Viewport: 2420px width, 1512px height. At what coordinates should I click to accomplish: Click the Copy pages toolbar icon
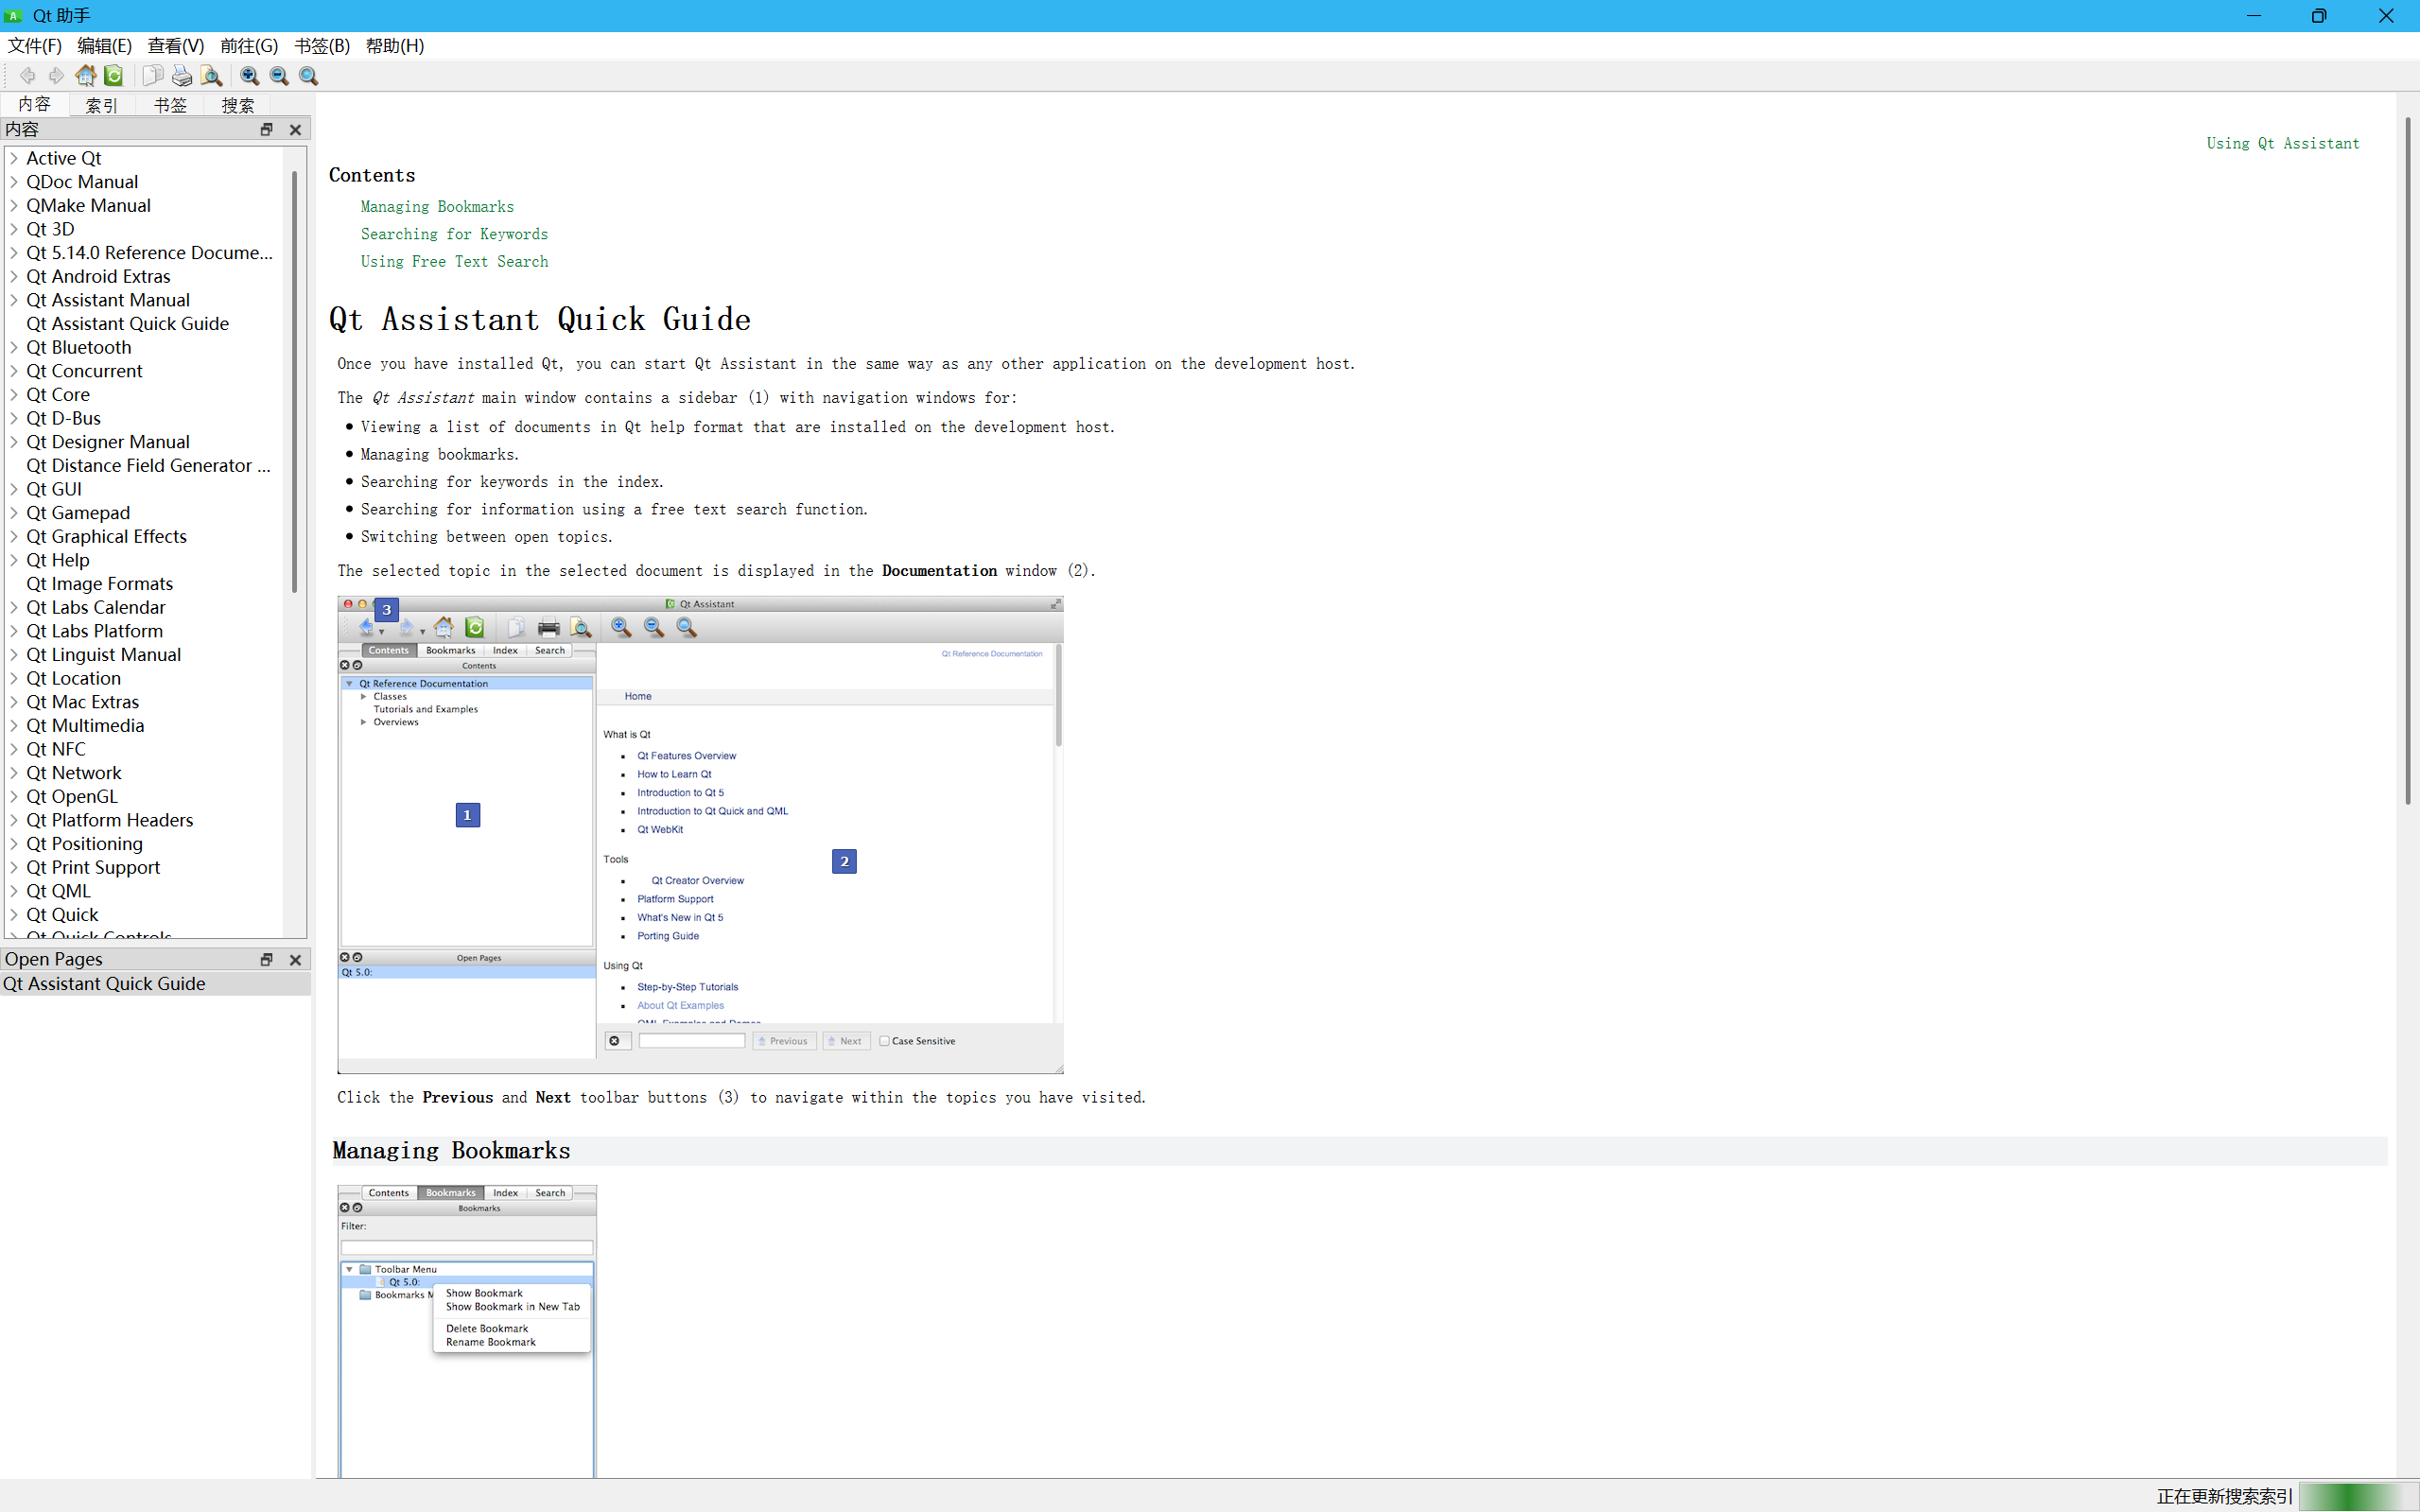(153, 76)
